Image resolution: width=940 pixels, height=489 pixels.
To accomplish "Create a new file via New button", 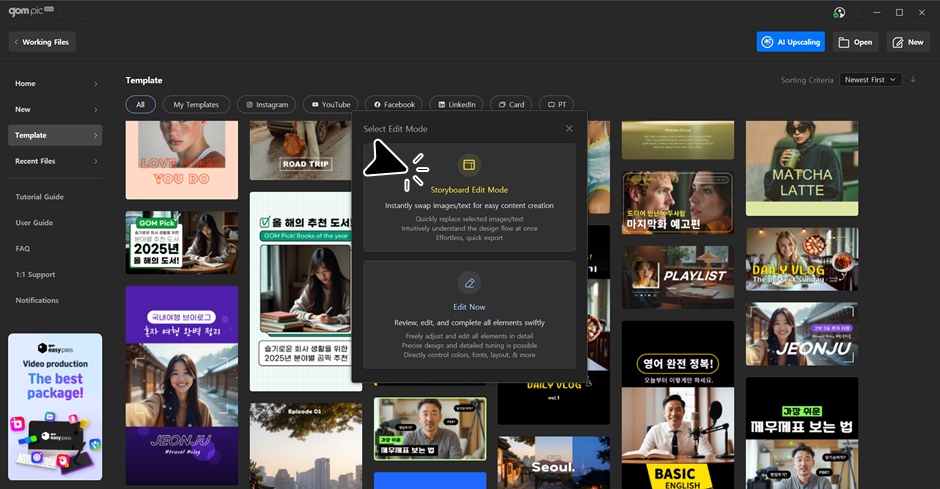I will 908,42.
